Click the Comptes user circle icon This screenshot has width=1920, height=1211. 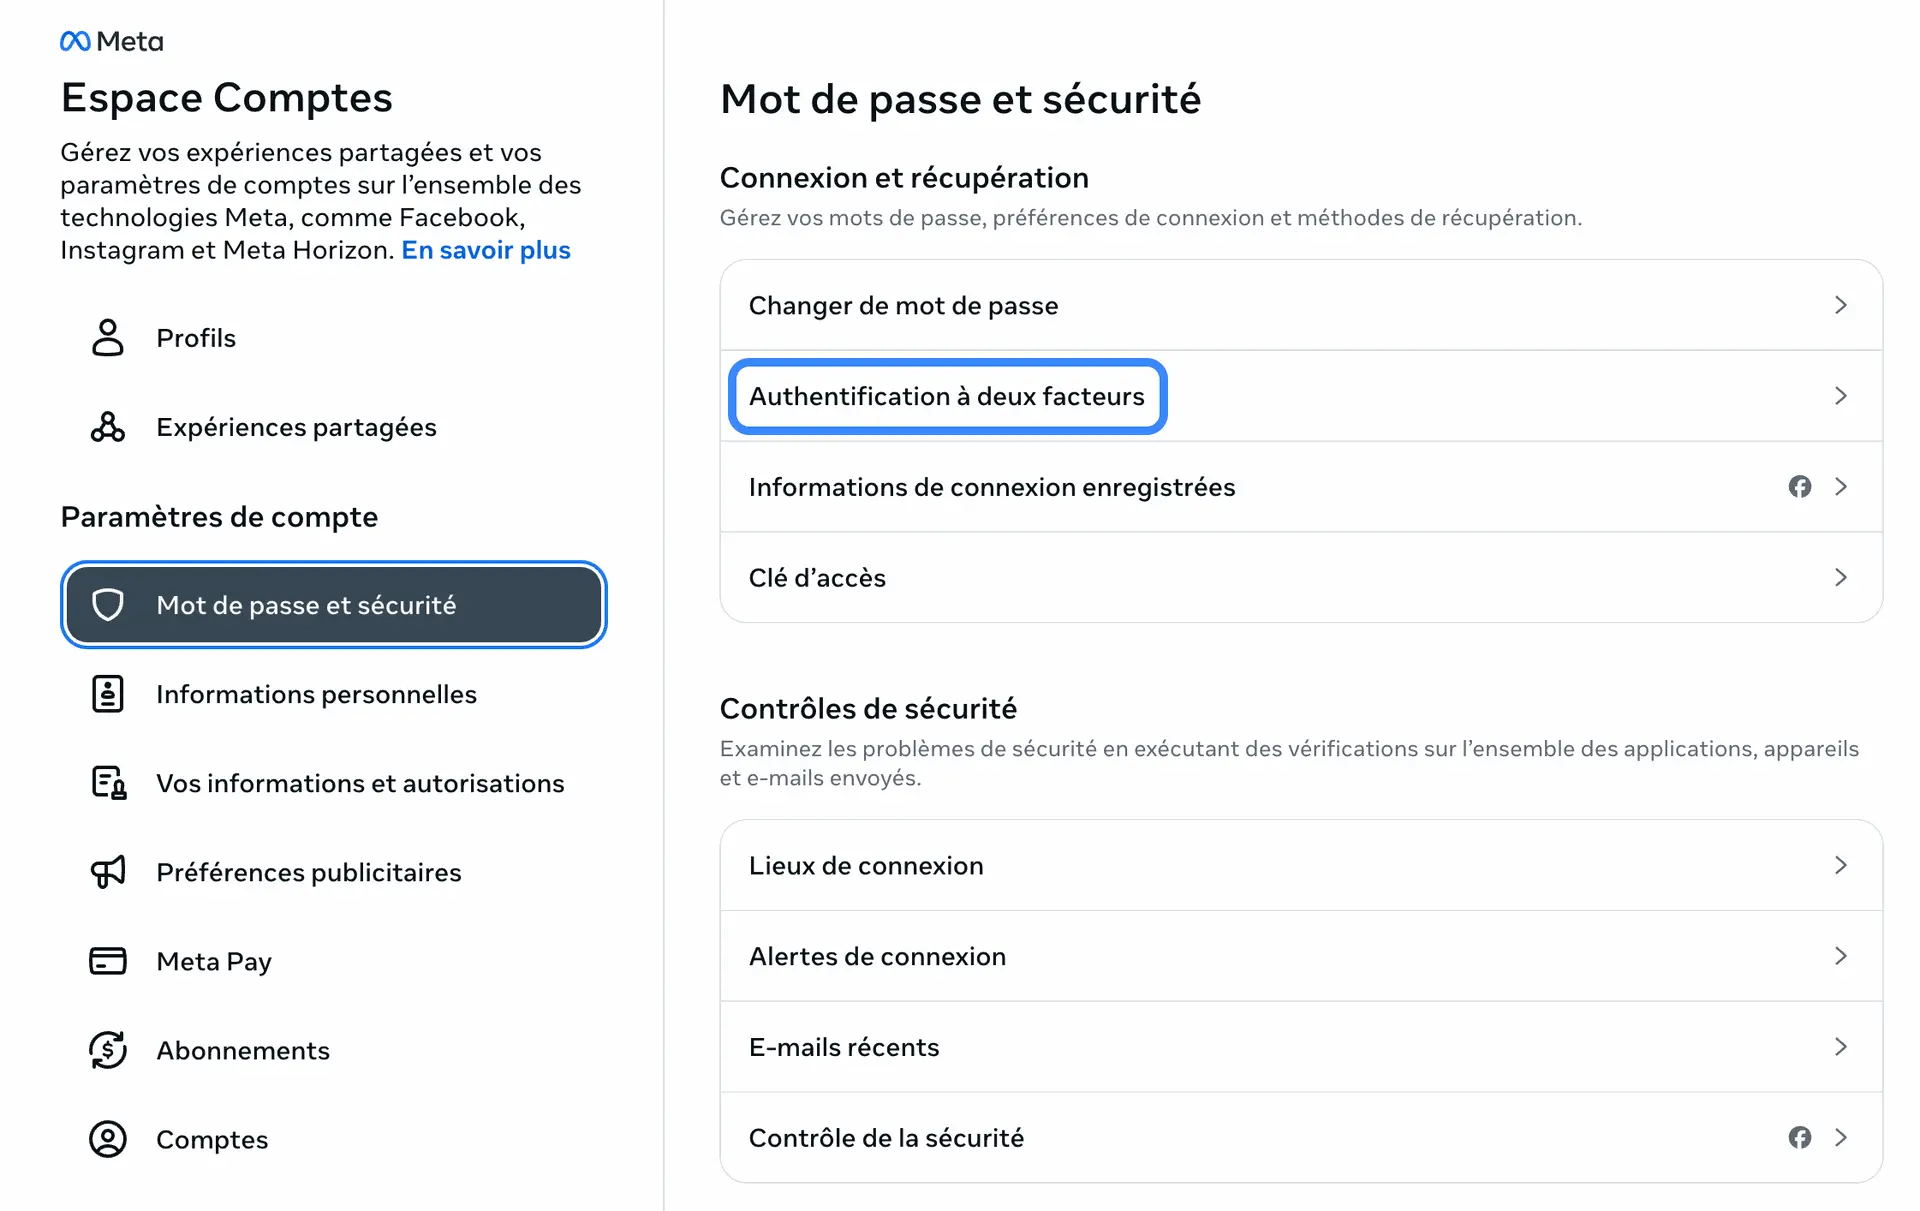108,1139
